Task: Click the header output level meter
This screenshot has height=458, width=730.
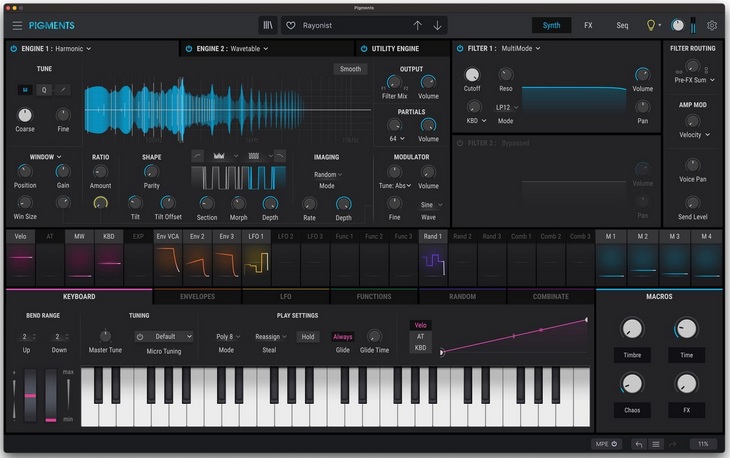Action: 693,26
